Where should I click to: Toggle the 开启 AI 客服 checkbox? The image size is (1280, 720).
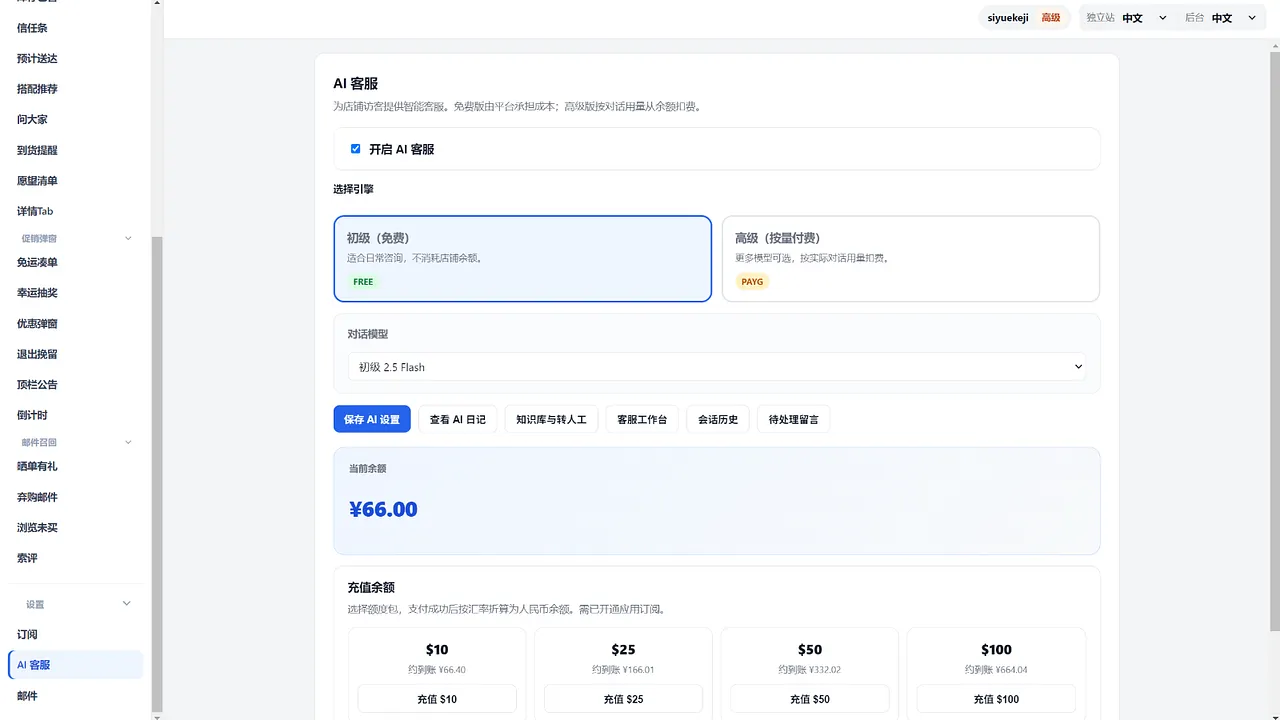tap(355, 149)
